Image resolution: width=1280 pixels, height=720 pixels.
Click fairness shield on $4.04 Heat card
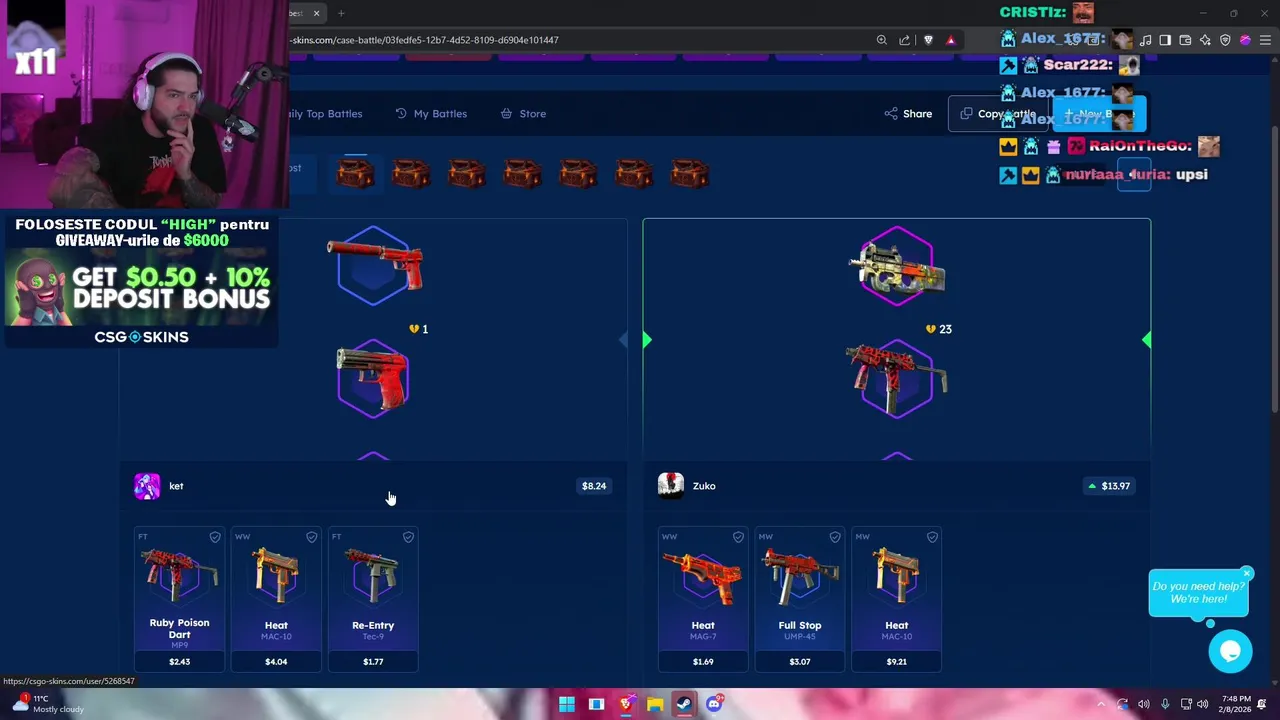pyautogui.click(x=311, y=537)
